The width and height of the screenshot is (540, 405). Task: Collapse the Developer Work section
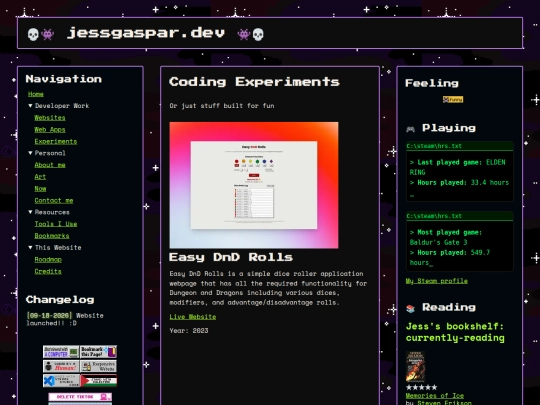click(58, 106)
